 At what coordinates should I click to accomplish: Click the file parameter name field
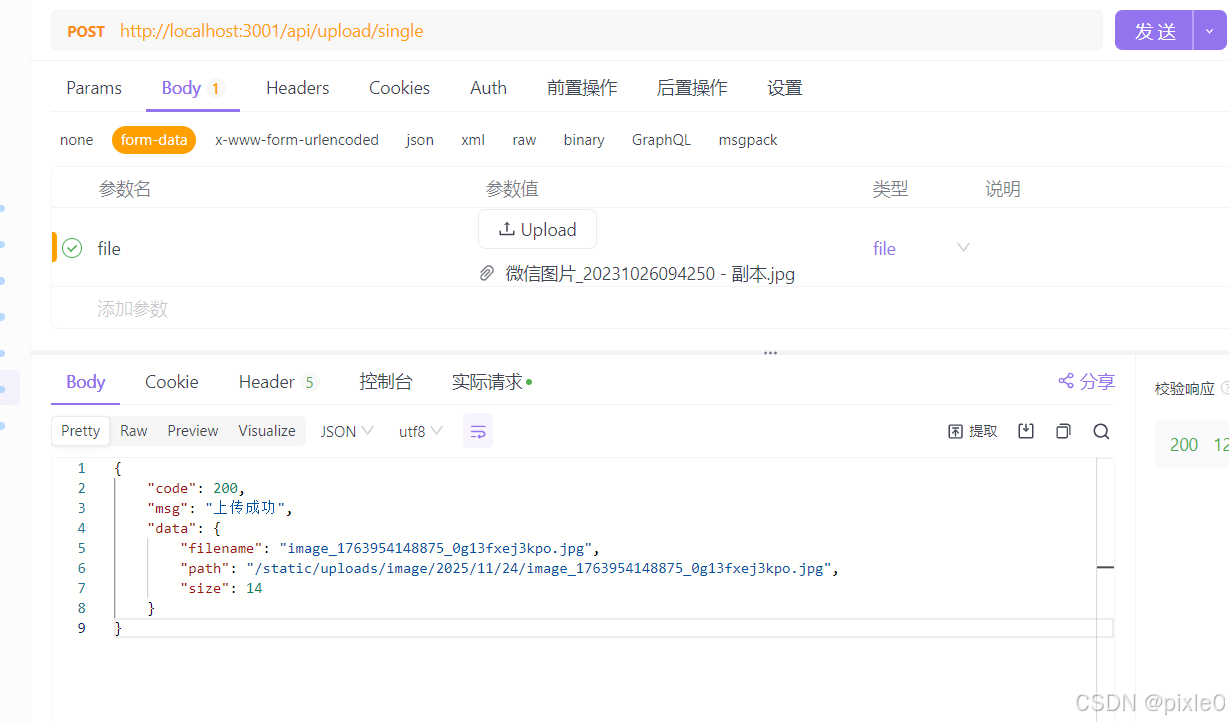pos(109,248)
